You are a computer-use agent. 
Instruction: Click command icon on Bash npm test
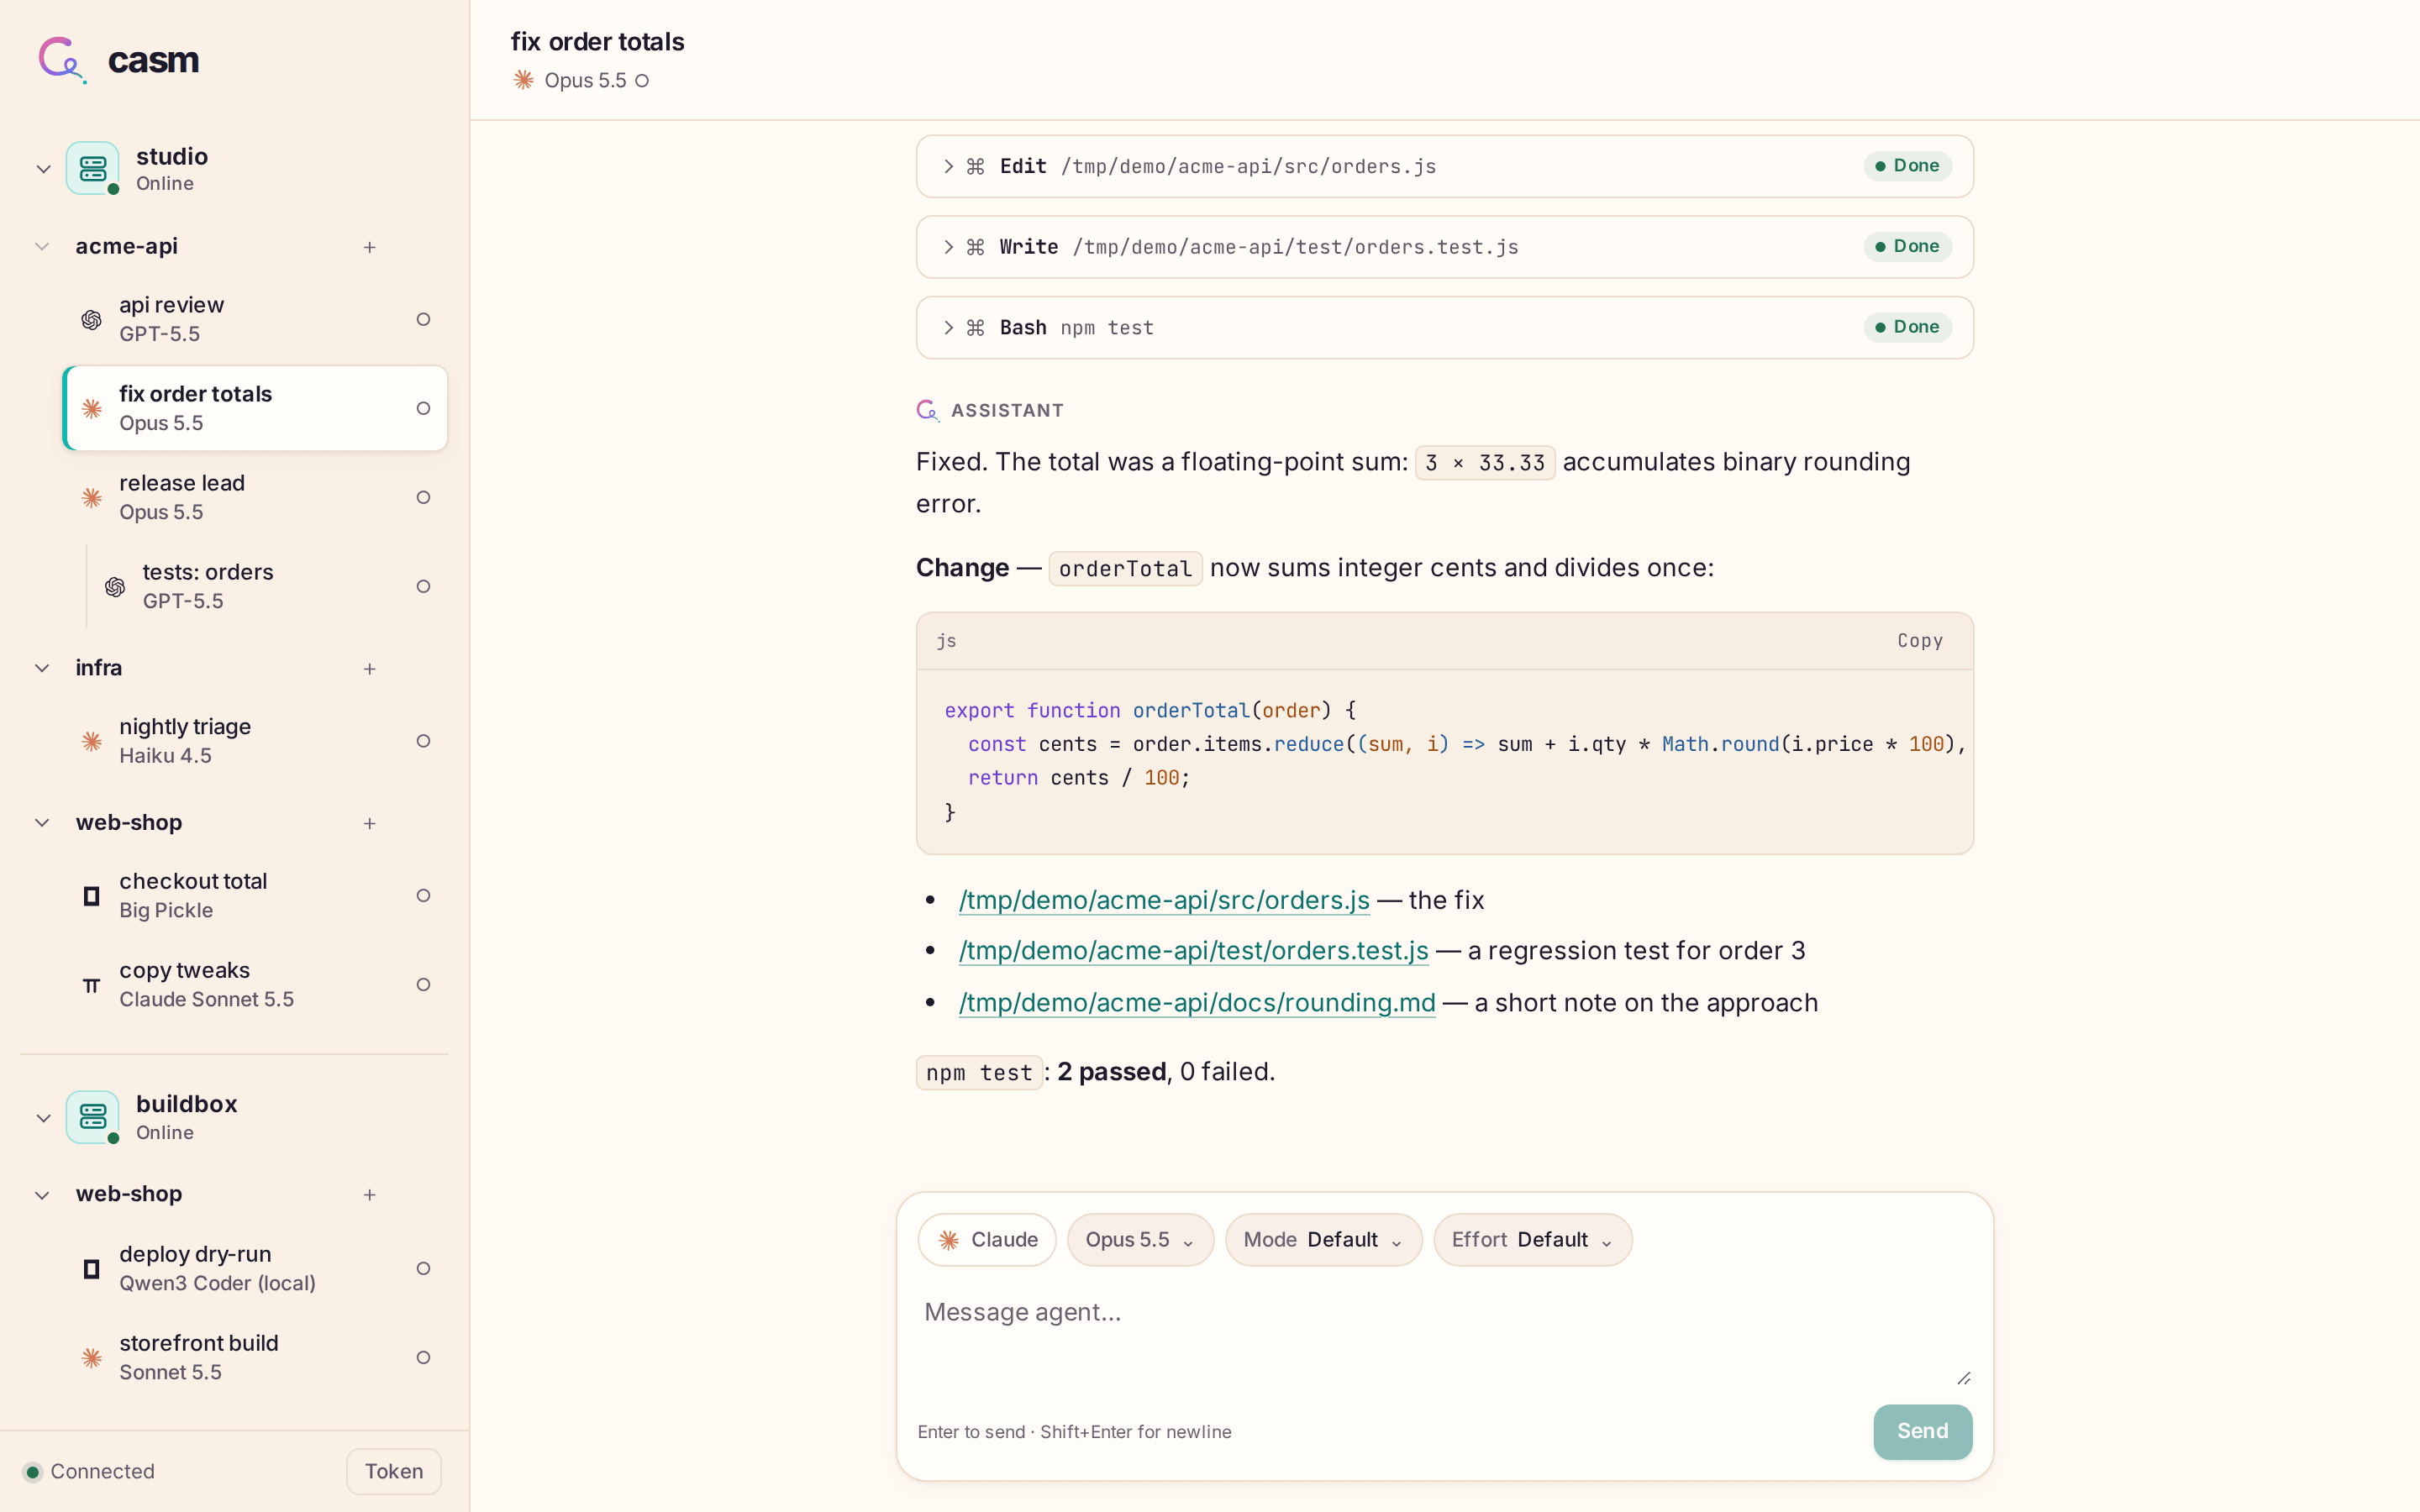coord(975,328)
